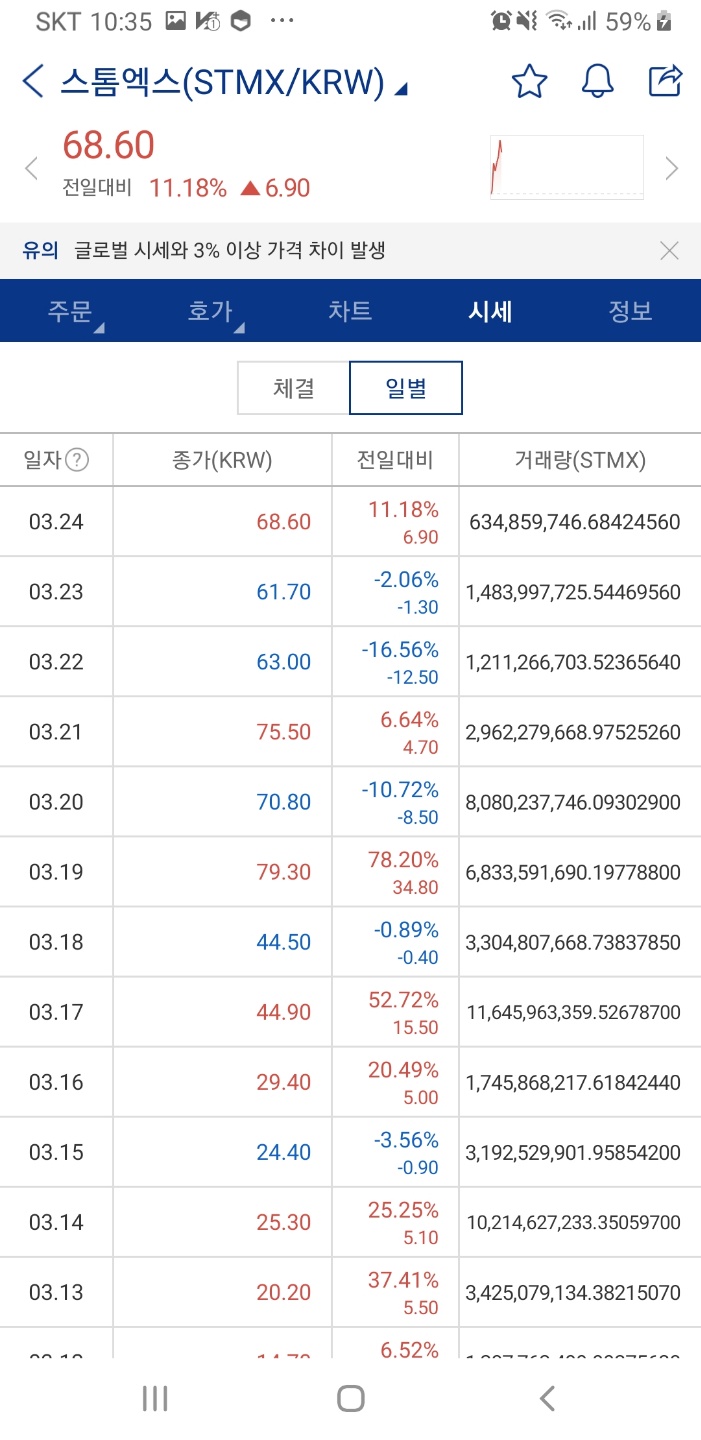Screen dimensions: 701x1440
Task: Tap the alarm icon in status bar
Action: point(502,21)
